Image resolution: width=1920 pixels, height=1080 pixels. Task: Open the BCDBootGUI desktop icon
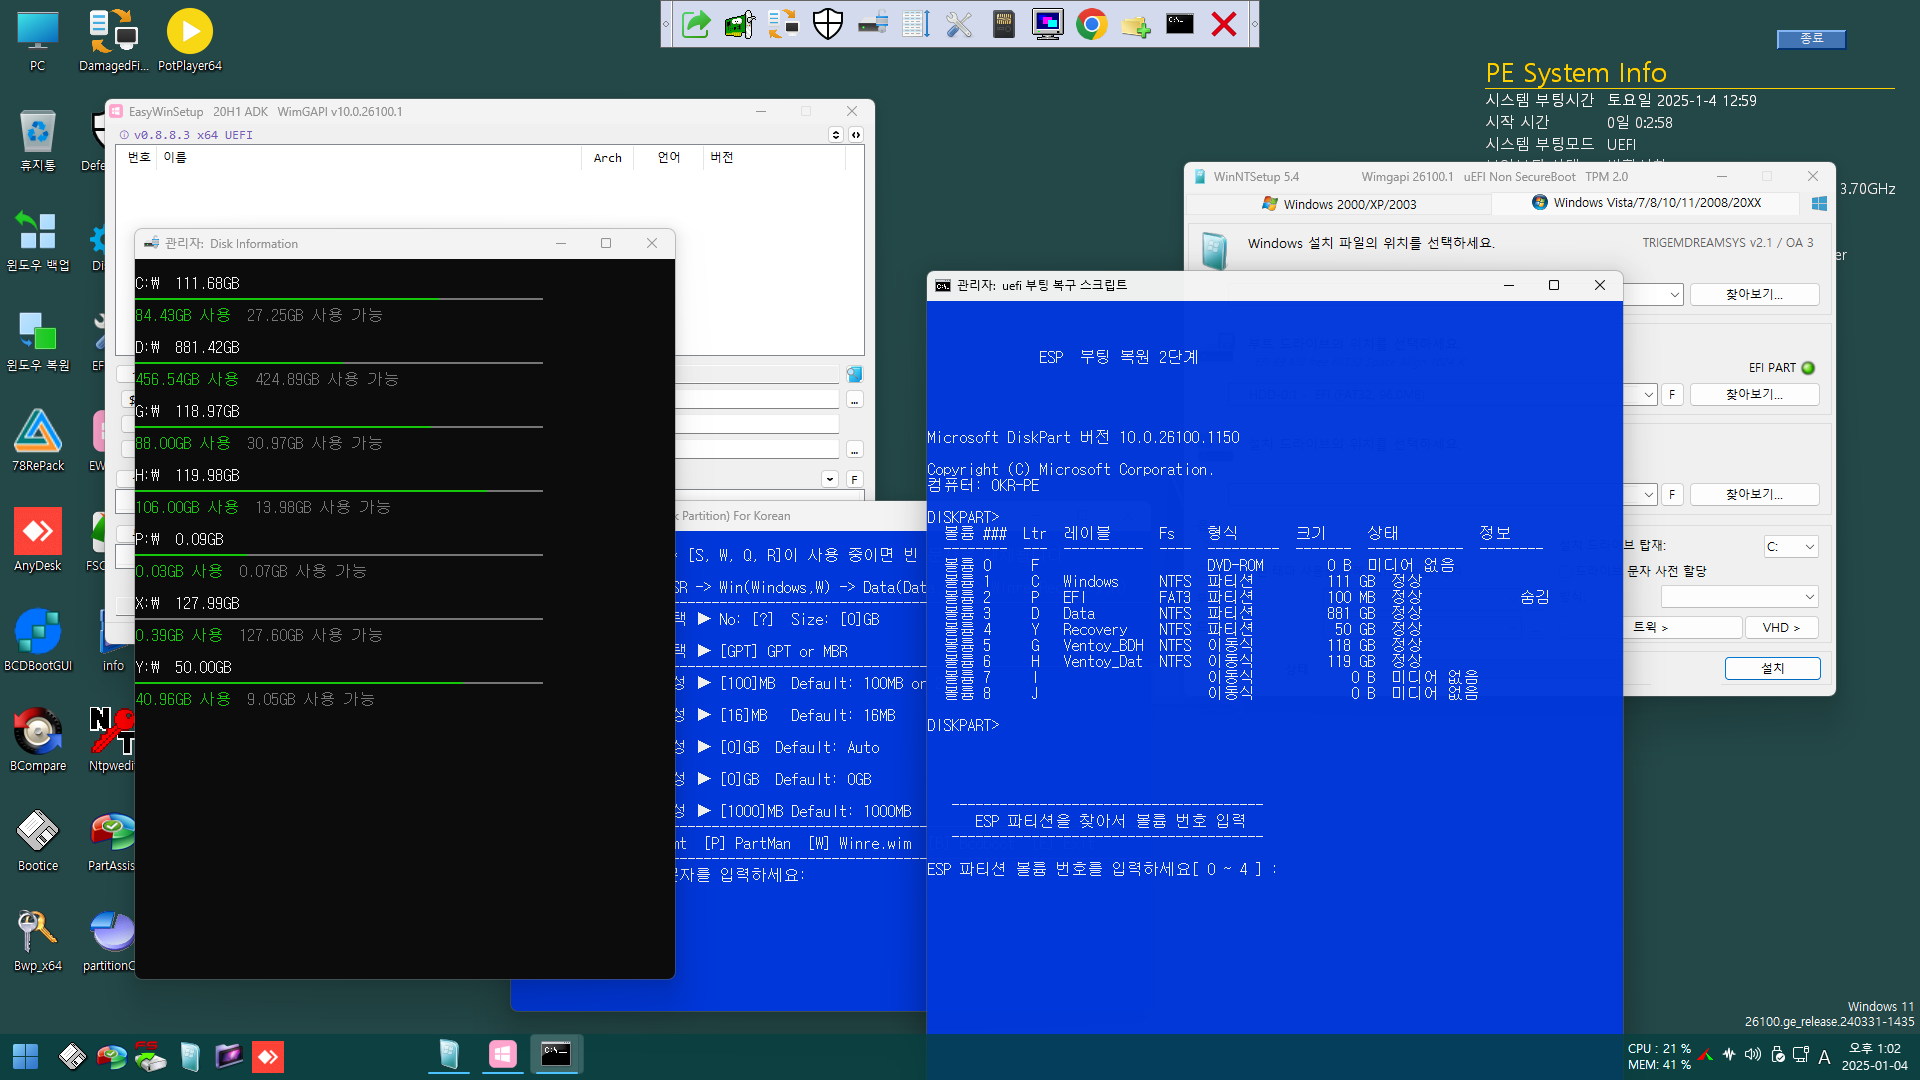click(x=38, y=640)
